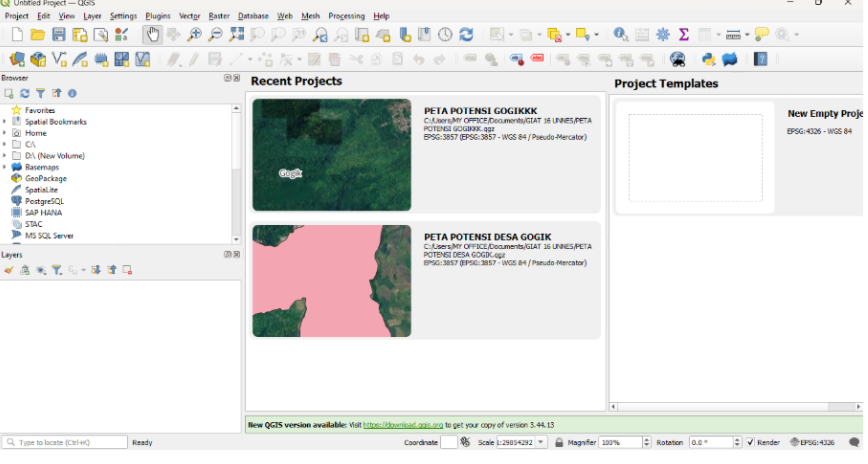868x464 pixels.
Task: Open the Layer menu
Action: pos(92,16)
